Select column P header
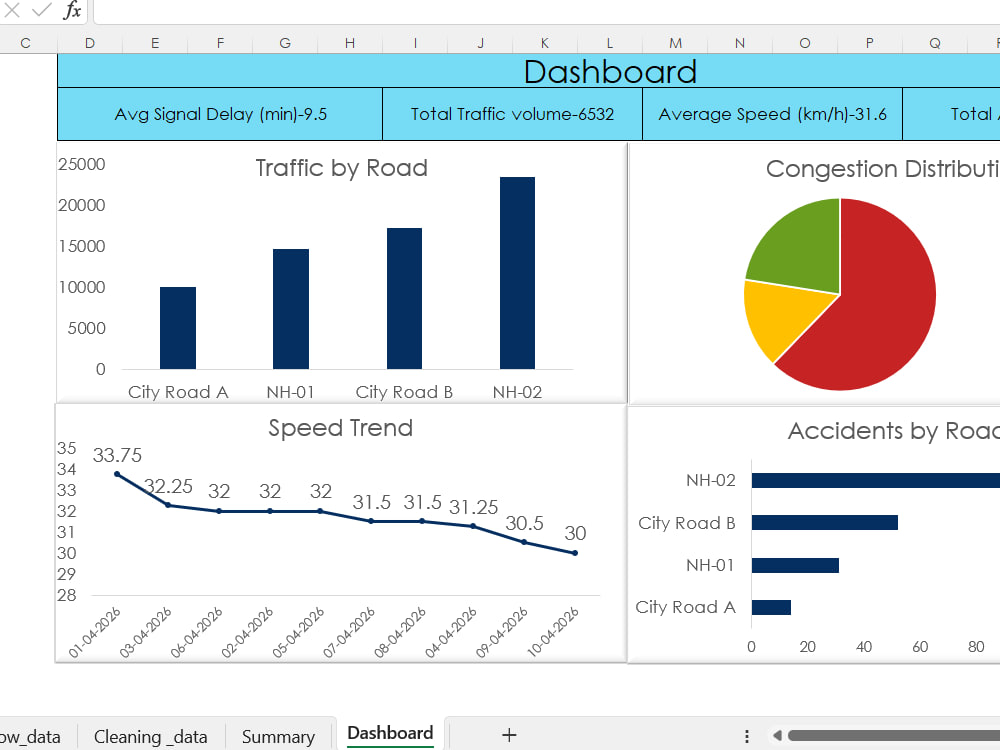Screen dimensions: 1000x750 tap(870, 43)
